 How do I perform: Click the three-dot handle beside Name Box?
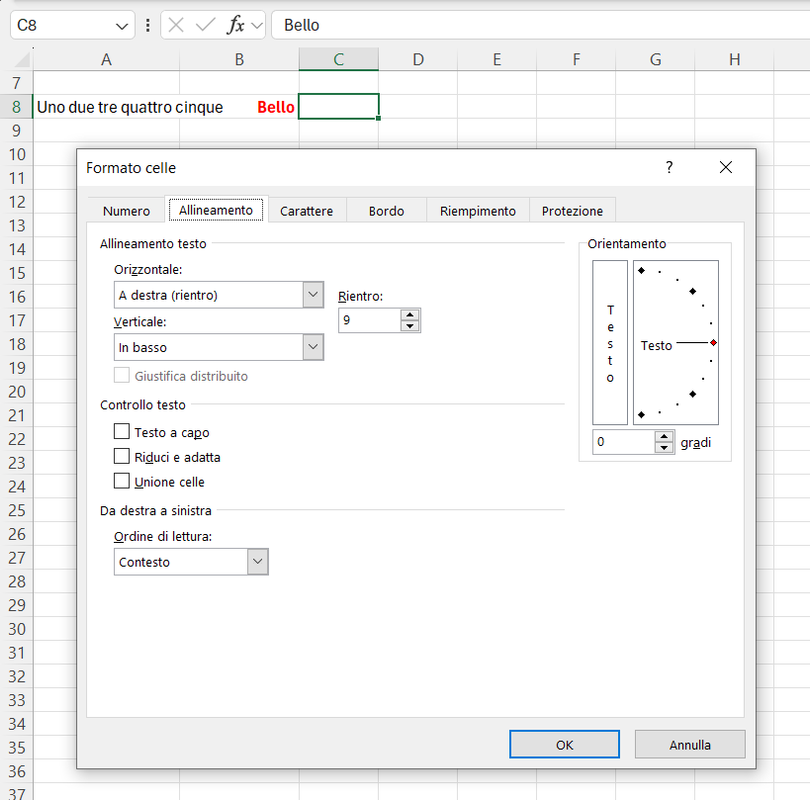click(x=148, y=25)
